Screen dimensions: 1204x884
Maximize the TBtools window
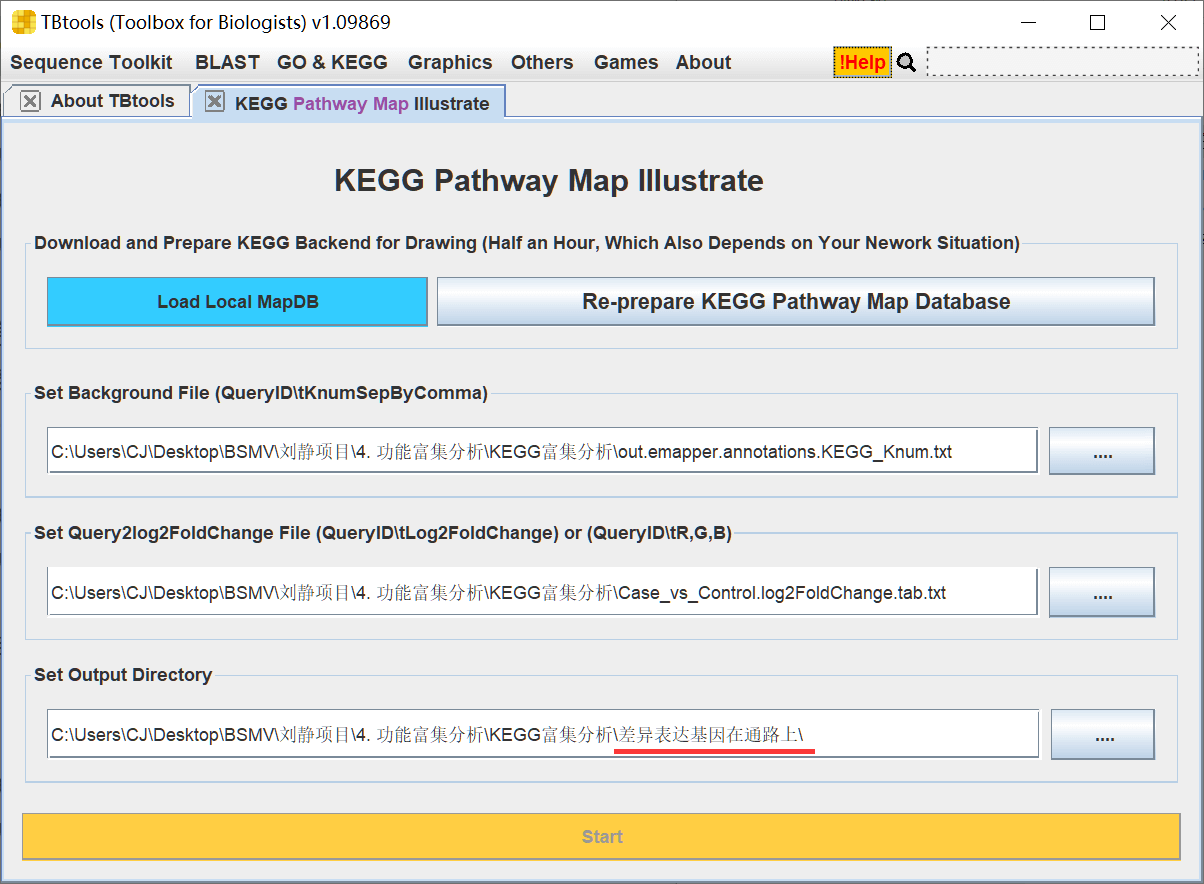coord(1097,22)
